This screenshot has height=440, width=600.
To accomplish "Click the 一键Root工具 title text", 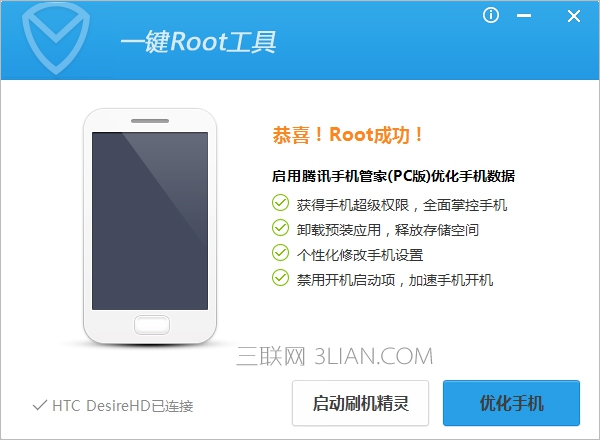I will click(199, 41).
